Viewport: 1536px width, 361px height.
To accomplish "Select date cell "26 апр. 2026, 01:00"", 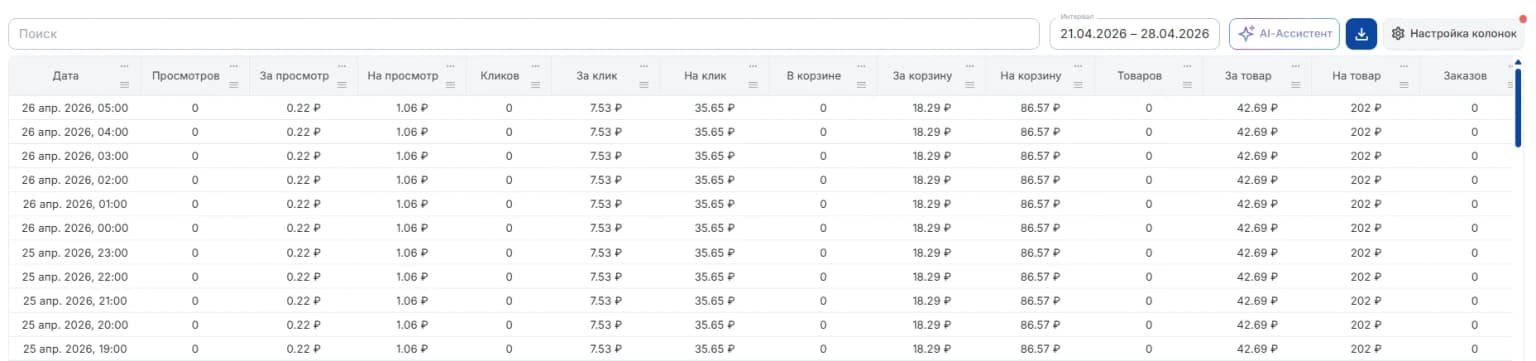I will pos(75,203).
